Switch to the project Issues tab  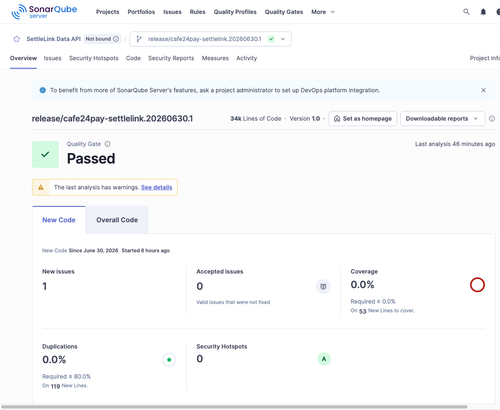coord(52,58)
